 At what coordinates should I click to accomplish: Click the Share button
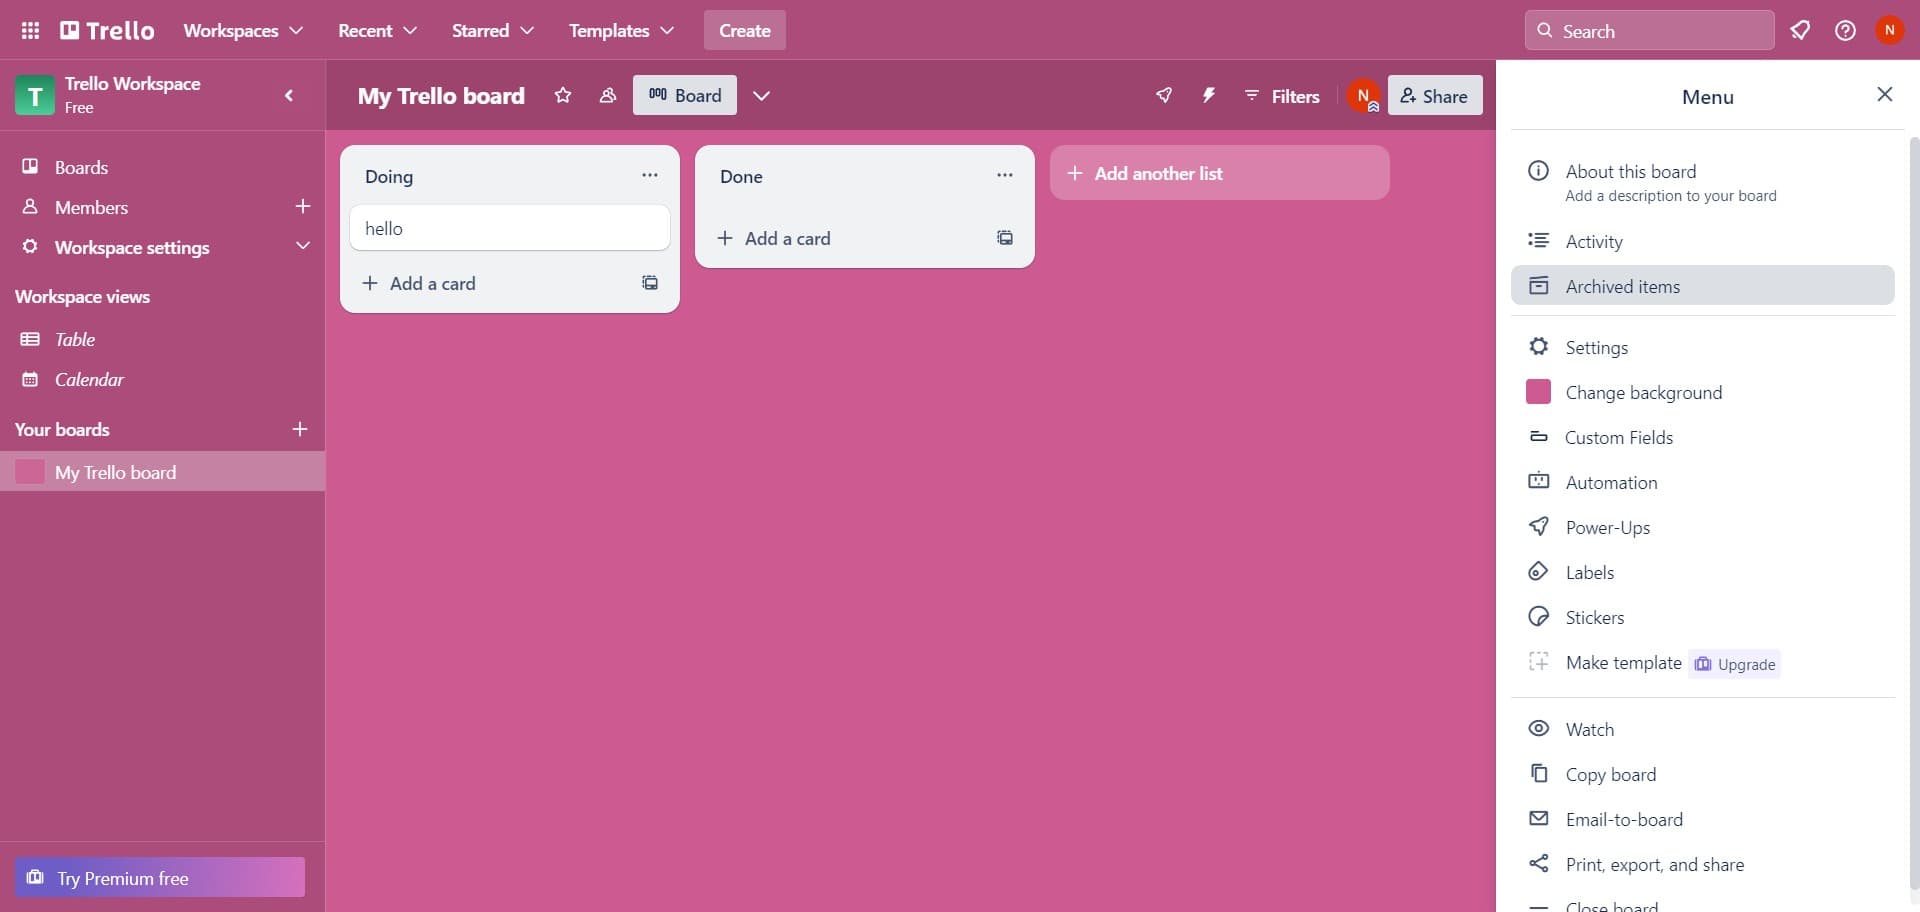point(1434,96)
